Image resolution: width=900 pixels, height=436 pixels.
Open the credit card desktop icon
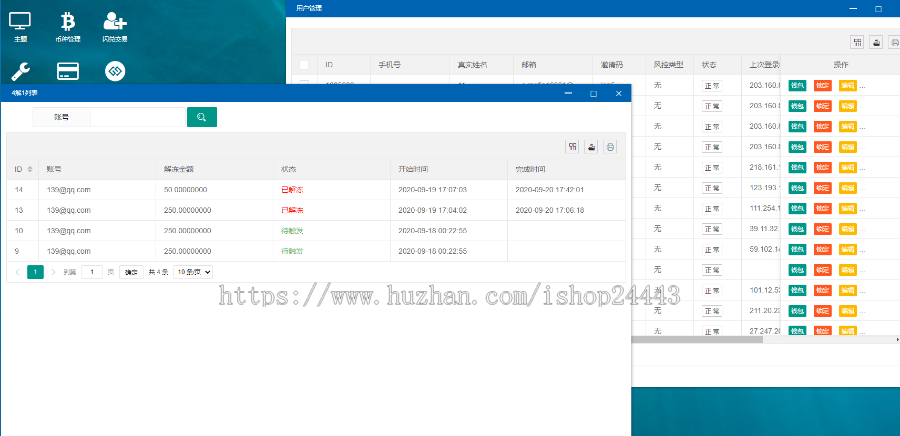[68, 71]
